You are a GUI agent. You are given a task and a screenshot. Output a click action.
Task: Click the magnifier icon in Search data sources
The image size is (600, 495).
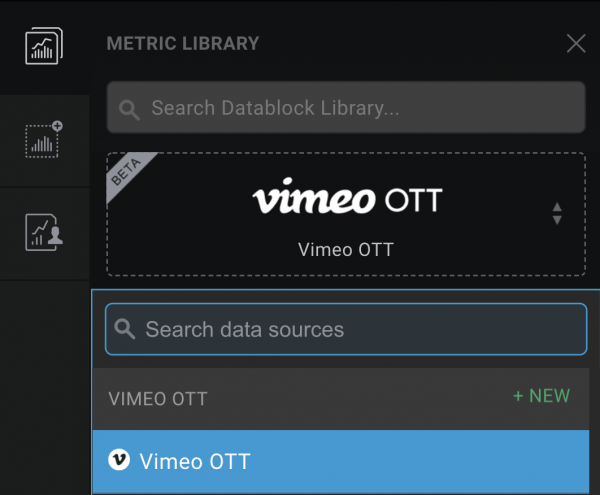pyautogui.click(x=125, y=329)
